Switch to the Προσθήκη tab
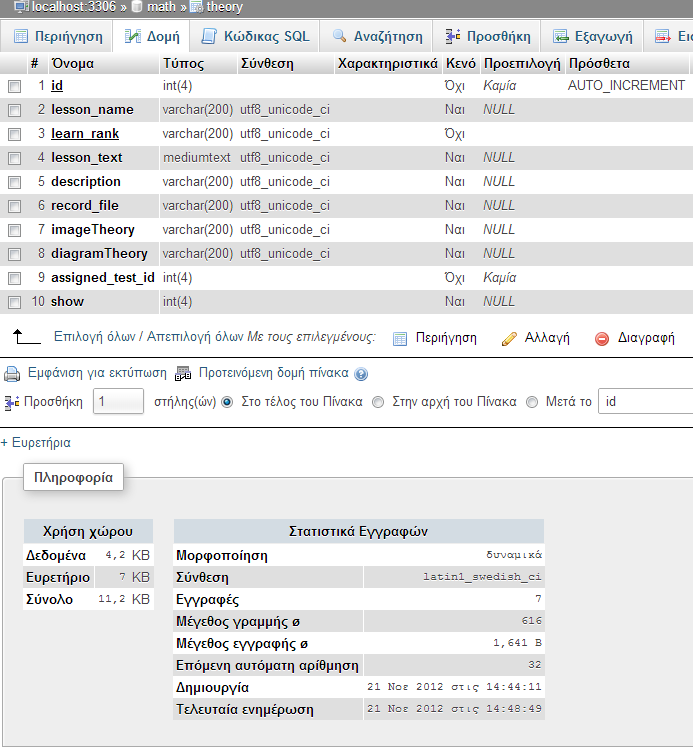This screenshot has height=748, width=693. [486, 36]
